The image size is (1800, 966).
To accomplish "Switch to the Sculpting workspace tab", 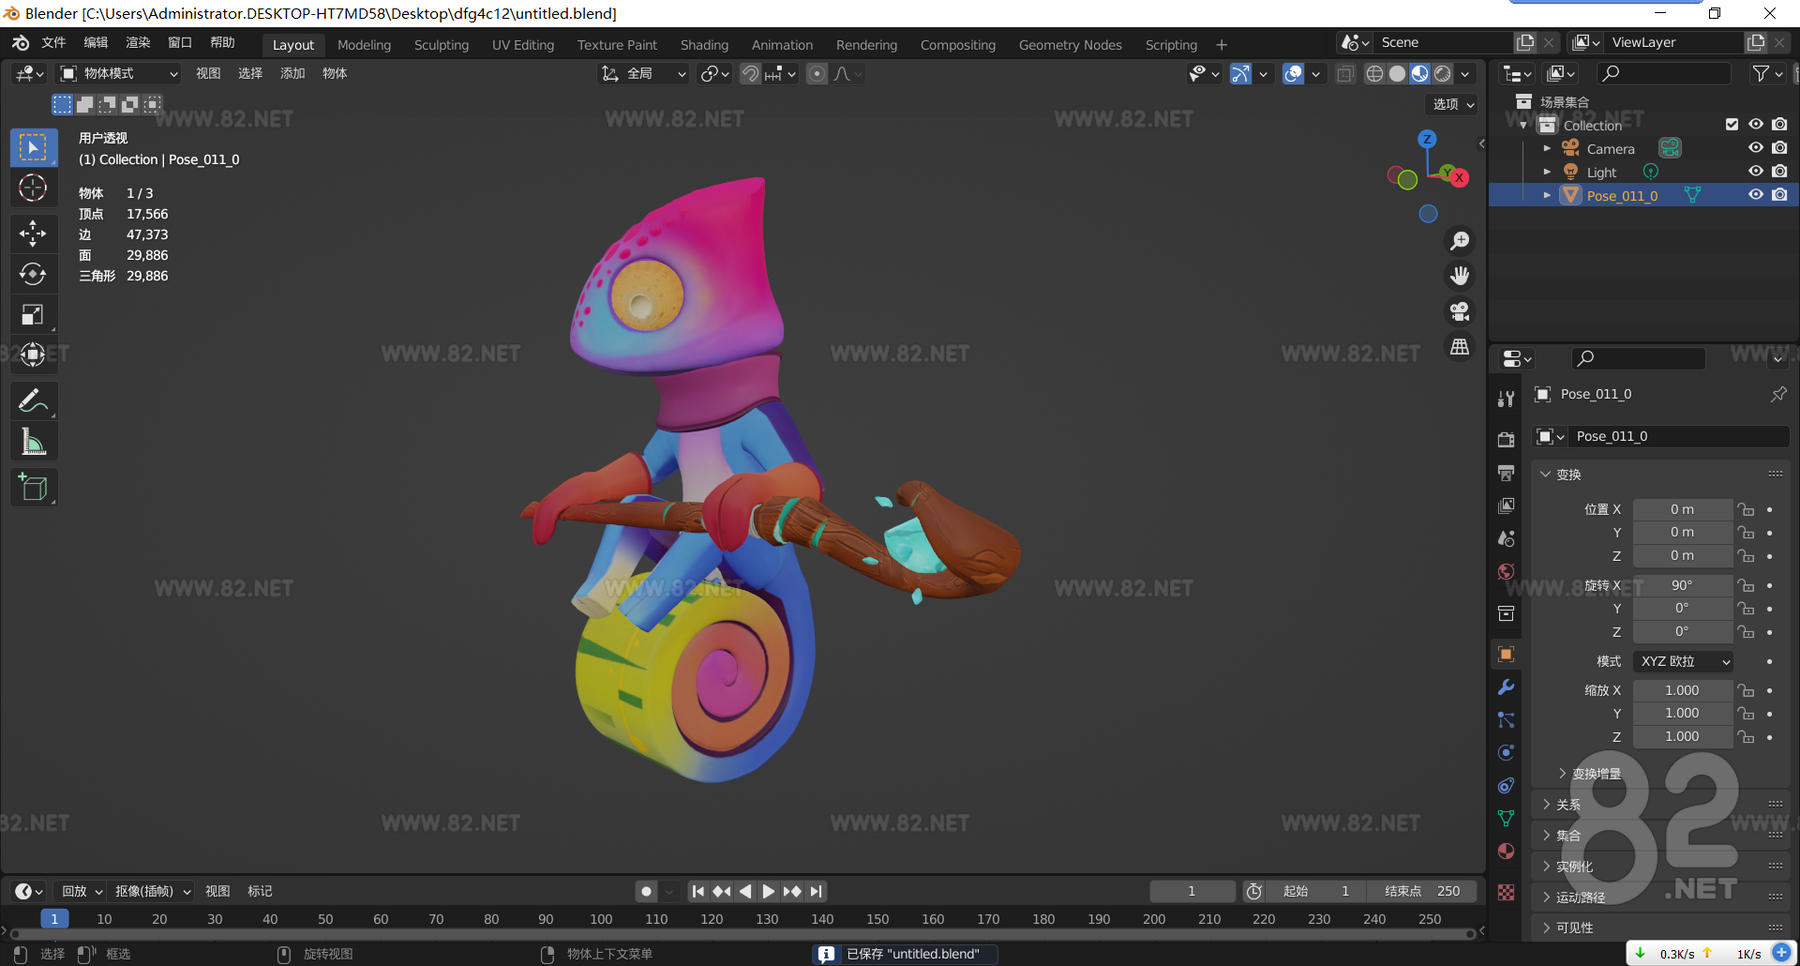I will coord(441,44).
